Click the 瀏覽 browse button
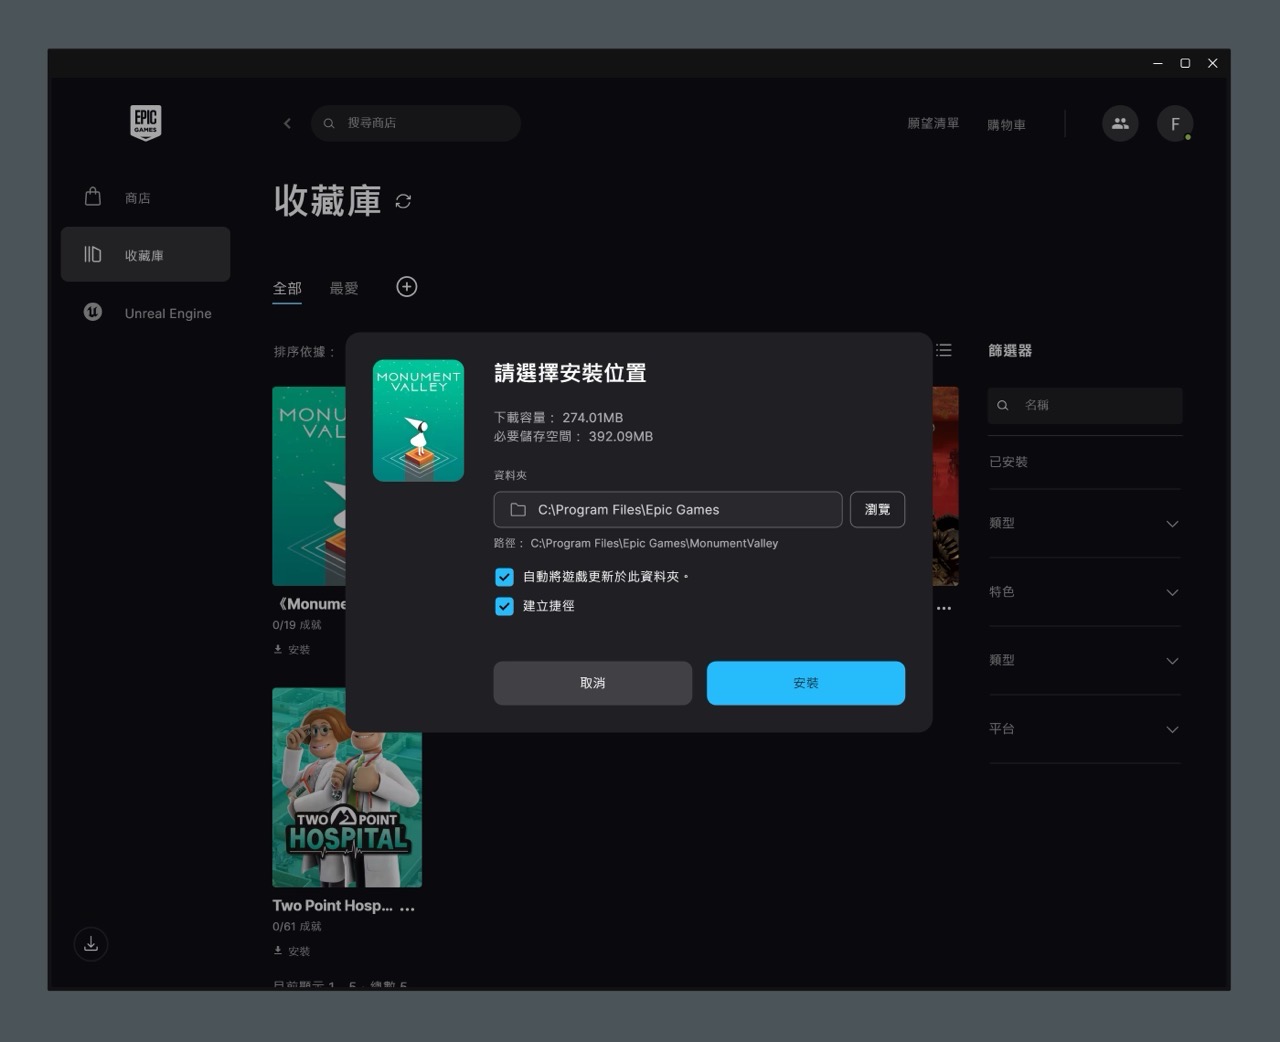Image resolution: width=1280 pixels, height=1042 pixels. point(878,509)
